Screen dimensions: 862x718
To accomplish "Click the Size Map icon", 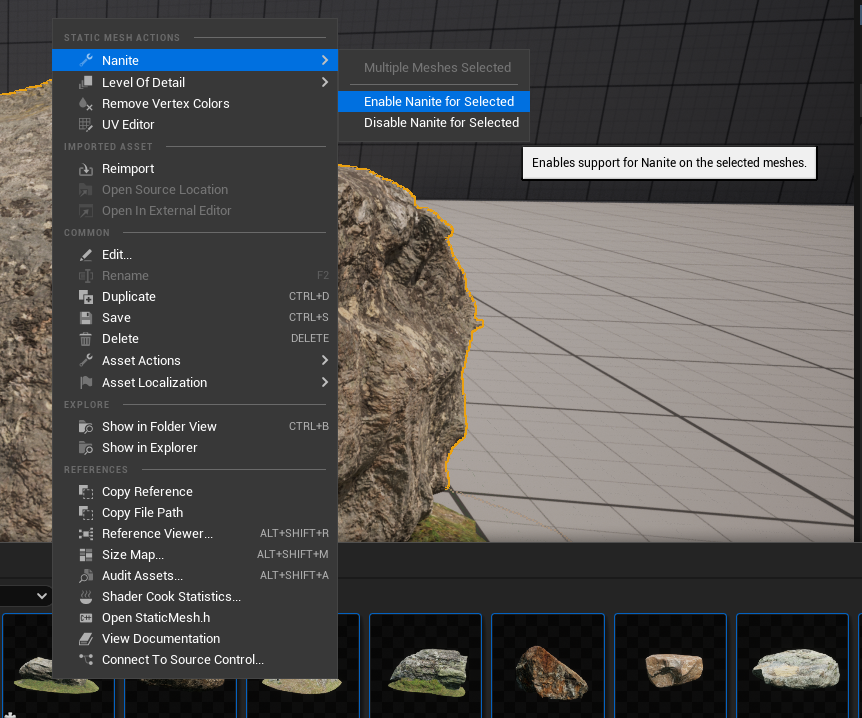I will pyautogui.click(x=86, y=555).
